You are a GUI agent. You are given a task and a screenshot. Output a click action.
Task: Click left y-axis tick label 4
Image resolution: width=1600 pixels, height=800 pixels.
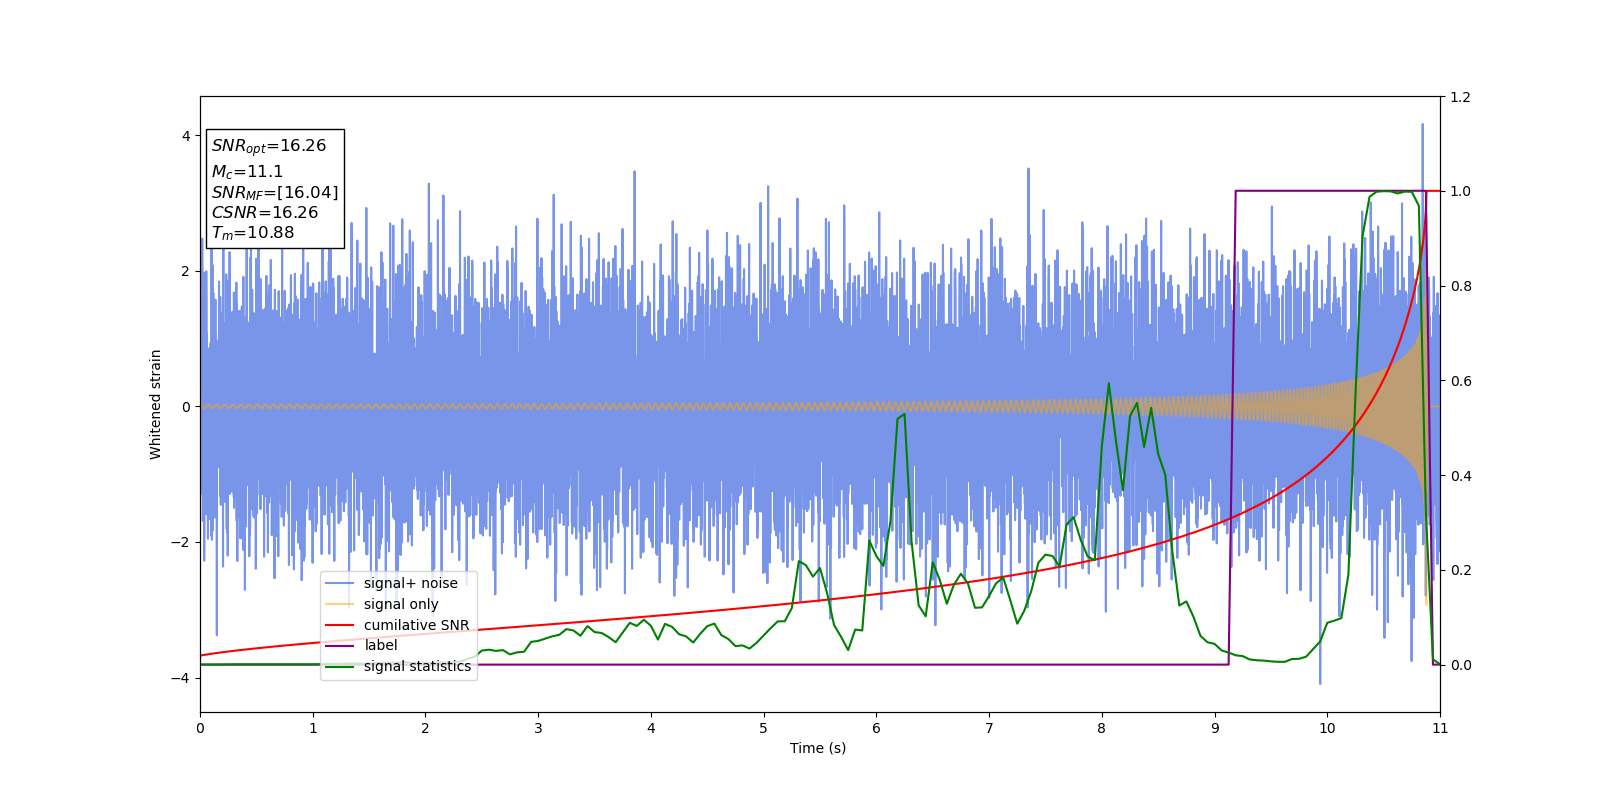click(186, 136)
